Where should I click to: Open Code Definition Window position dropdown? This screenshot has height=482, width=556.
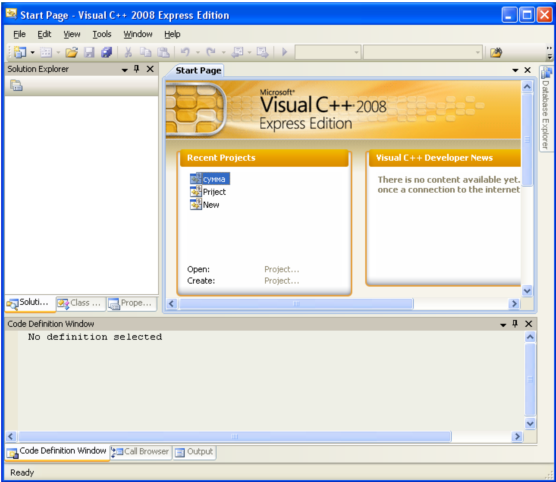(x=503, y=325)
